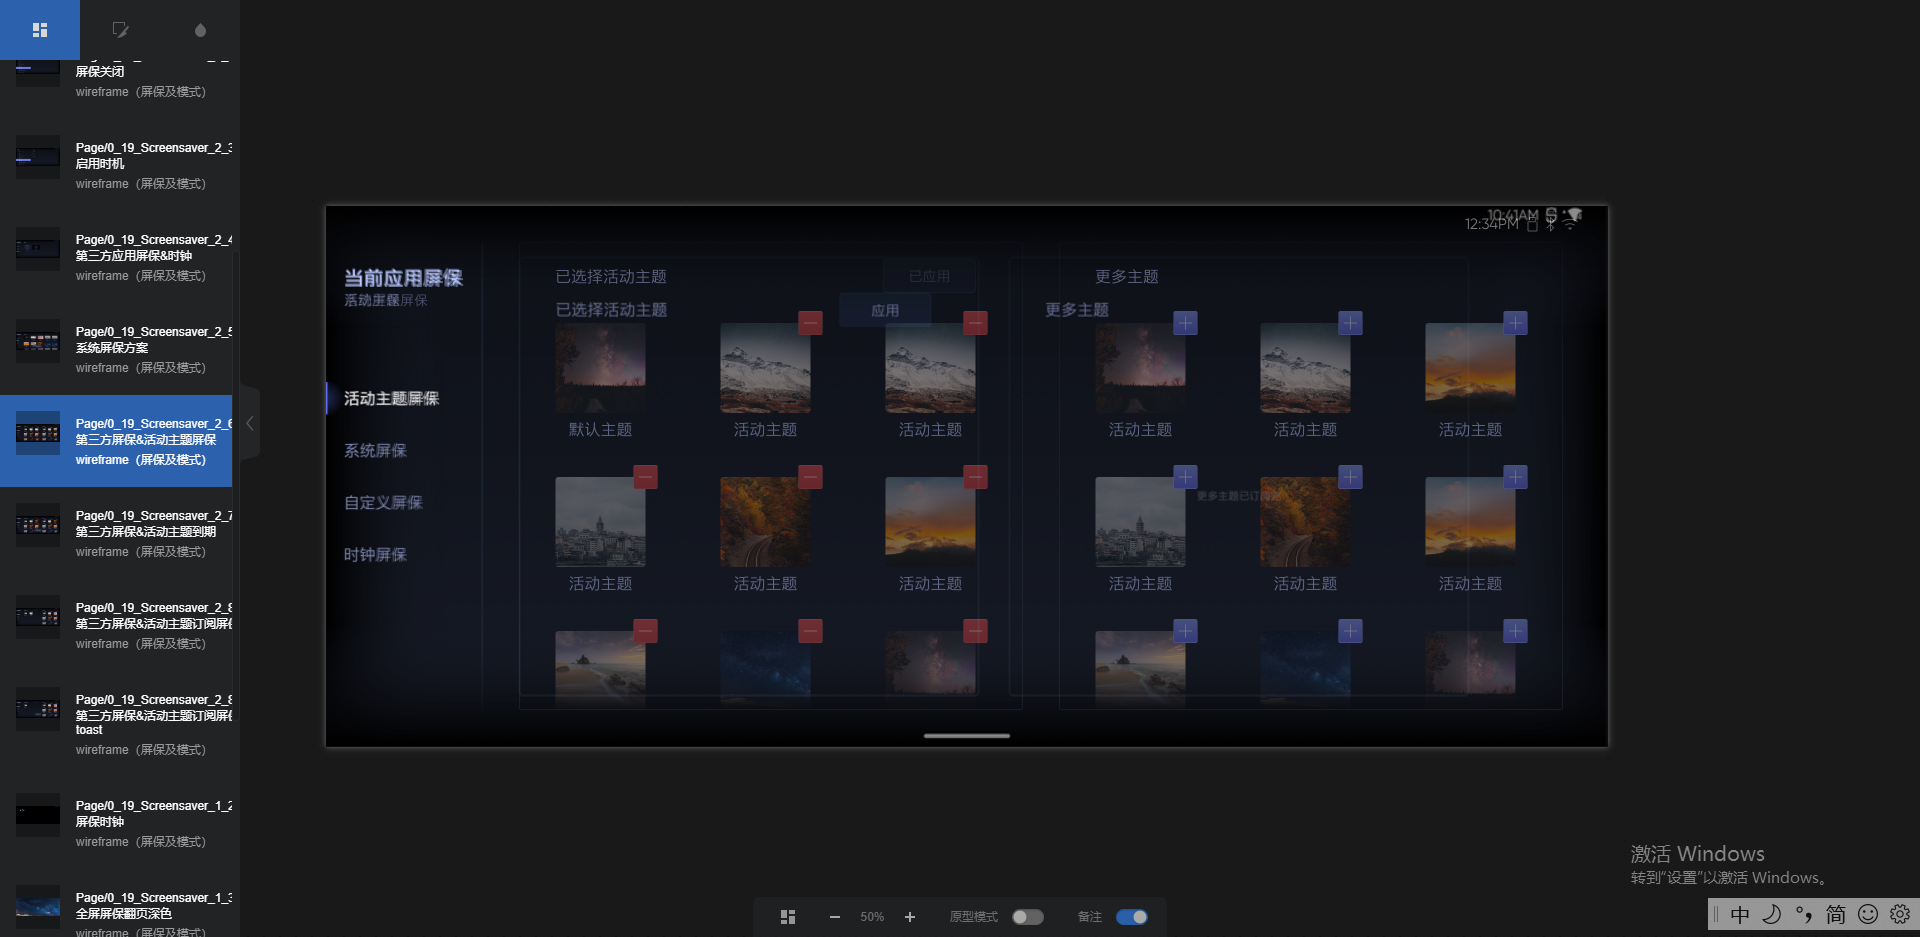
Task: Click the 50% zoom level value
Action: [x=872, y=917]
